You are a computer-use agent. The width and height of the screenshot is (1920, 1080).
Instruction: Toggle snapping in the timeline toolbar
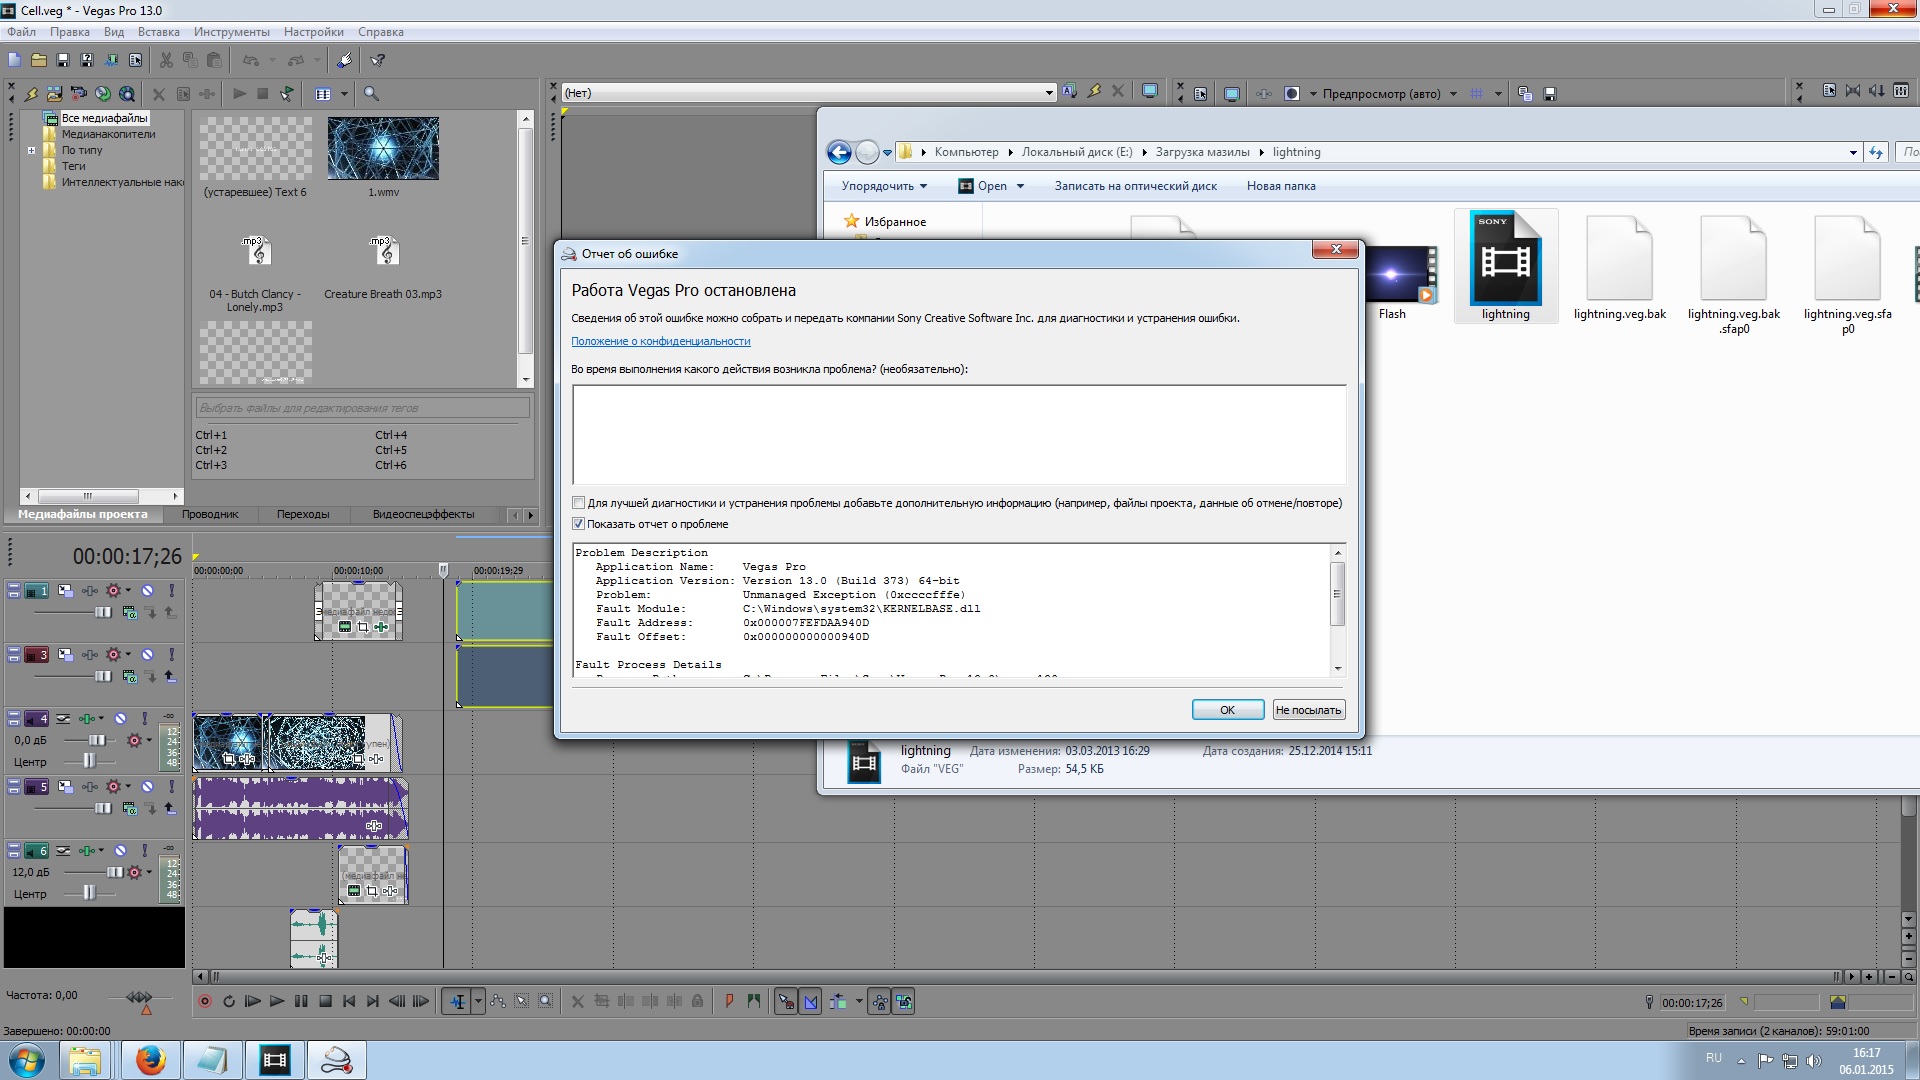pyautogui.click(x=786, y=1002)
